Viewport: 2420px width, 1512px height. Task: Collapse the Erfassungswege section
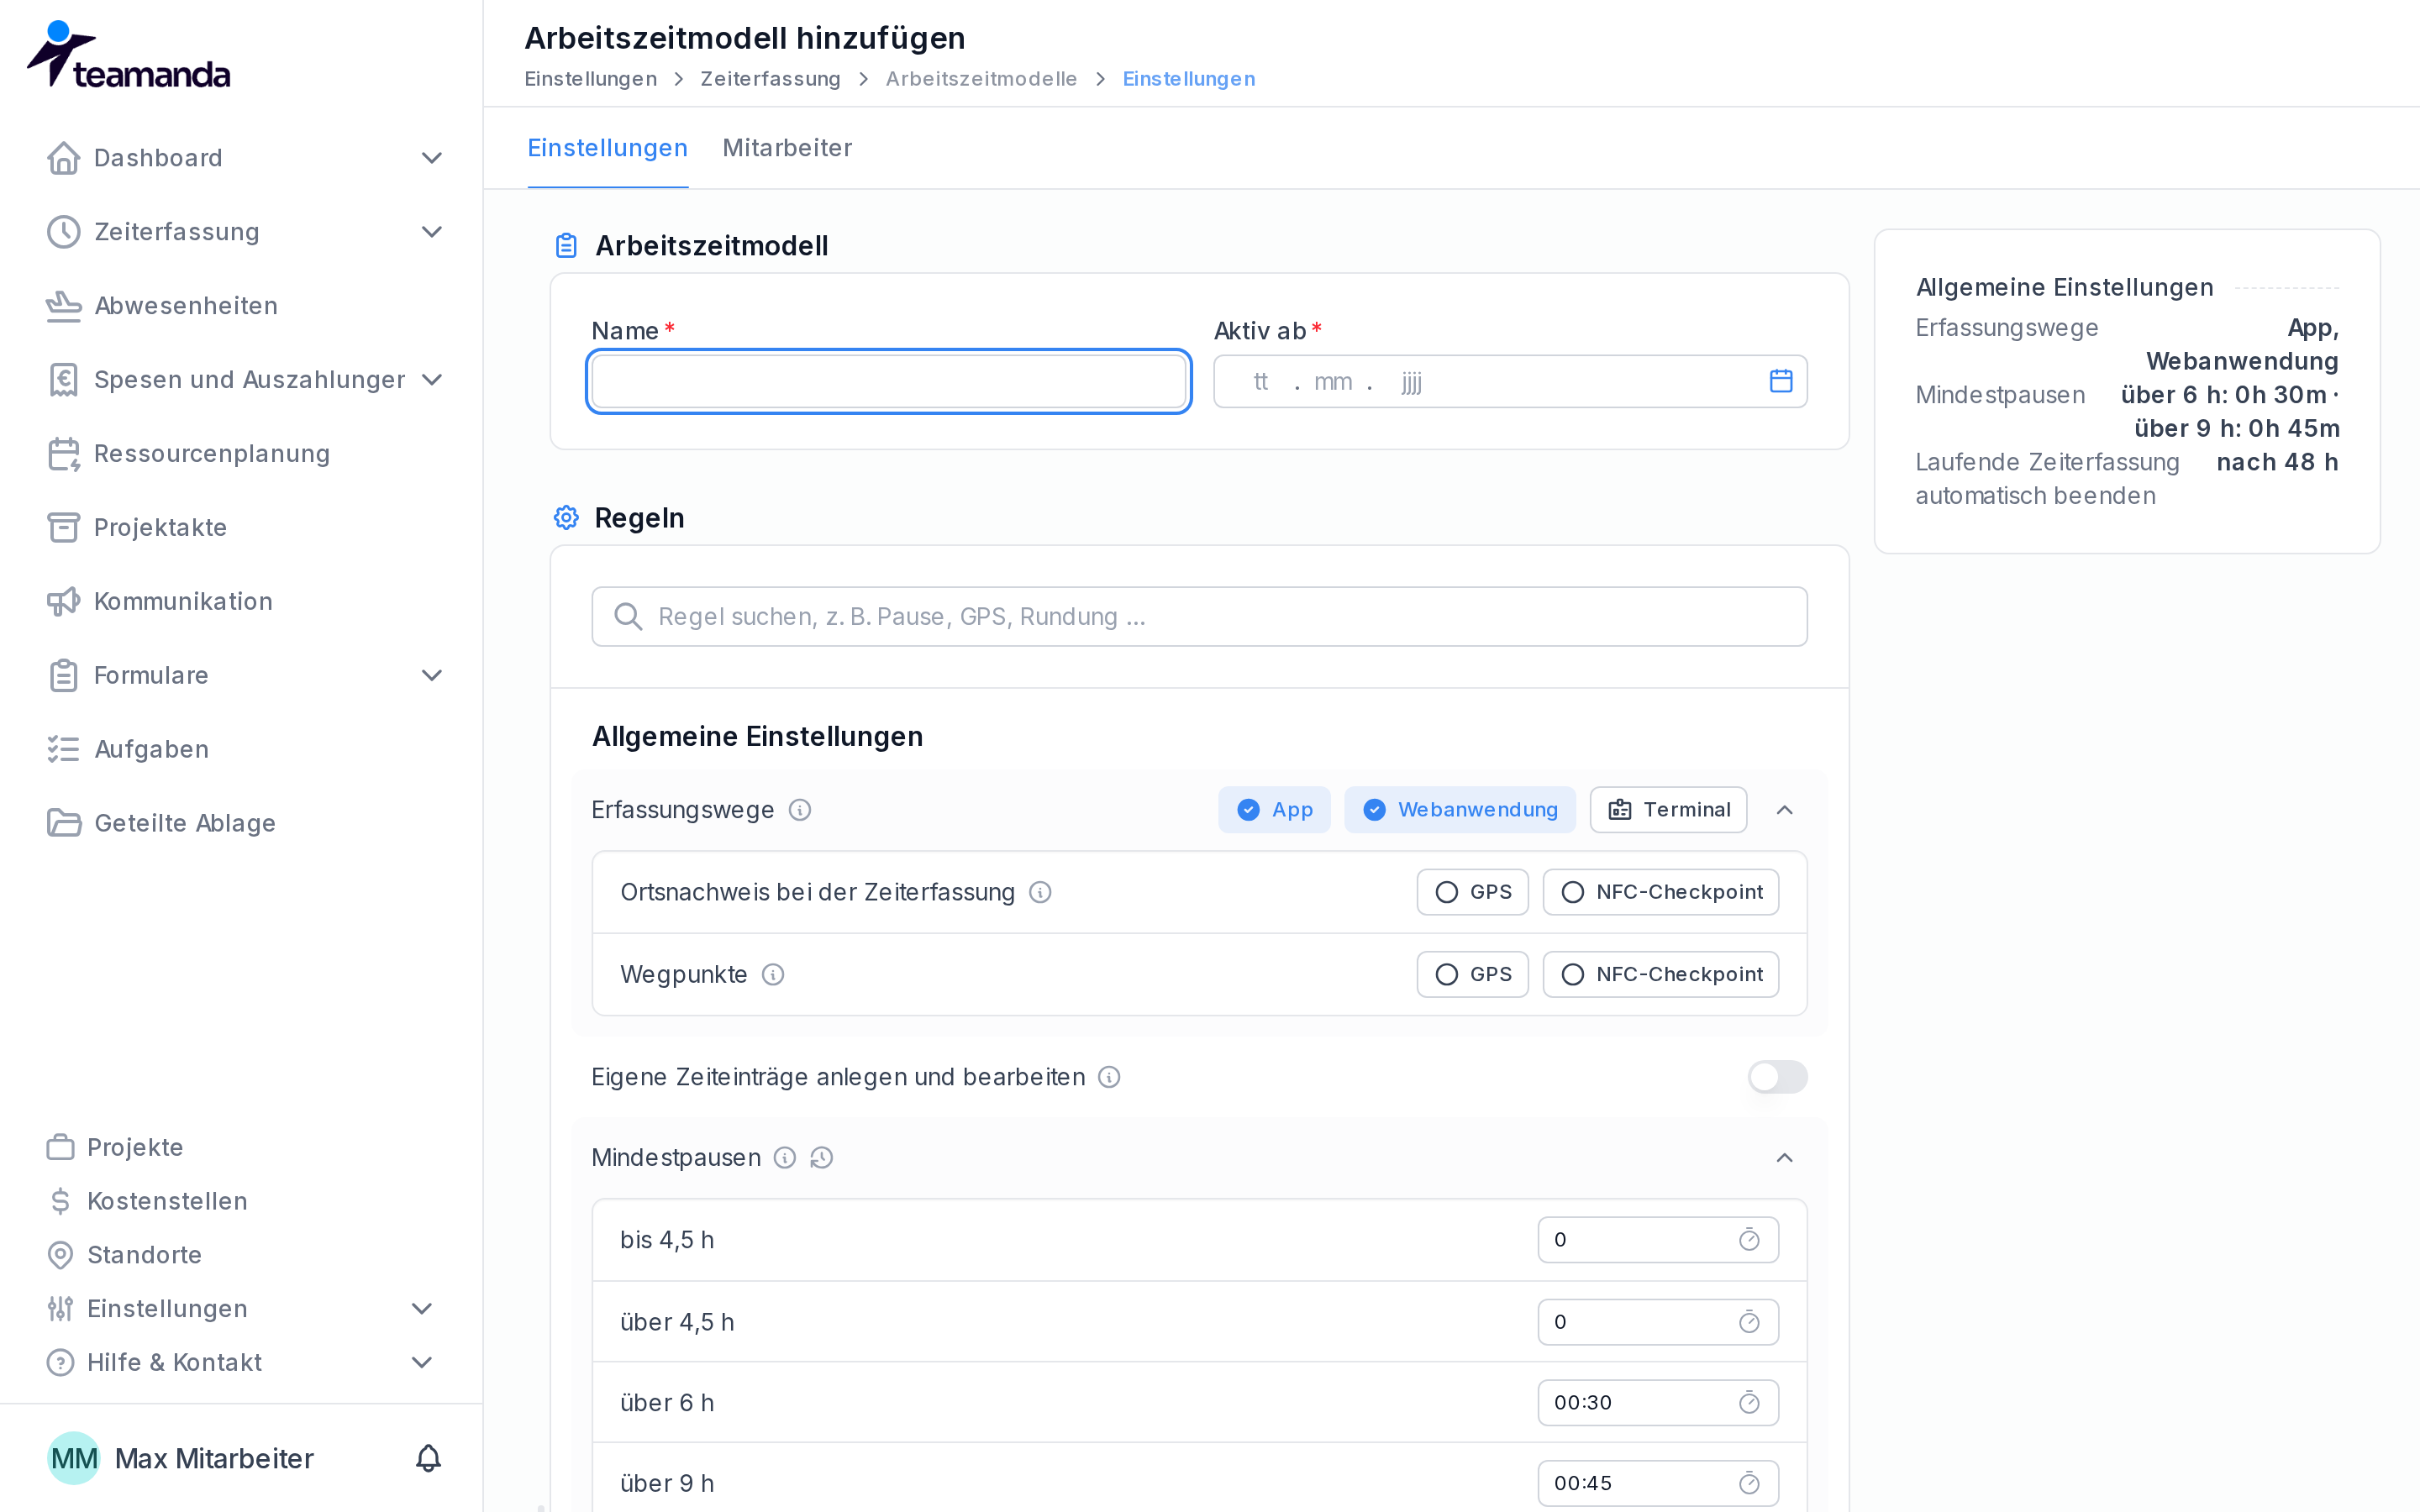click(x=1784, y=810)
